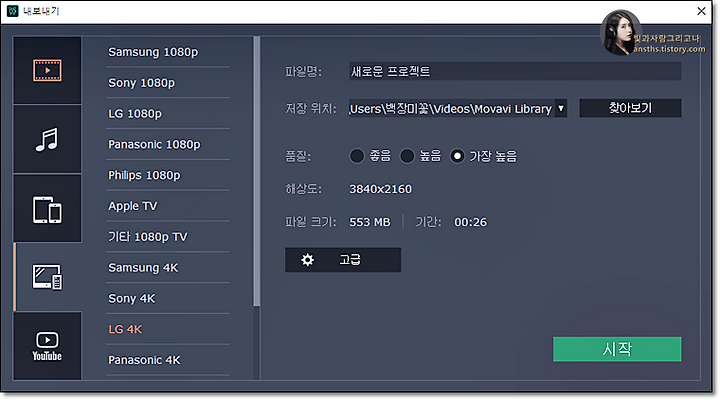Select the 좋음 quality option

click(357, 156)
